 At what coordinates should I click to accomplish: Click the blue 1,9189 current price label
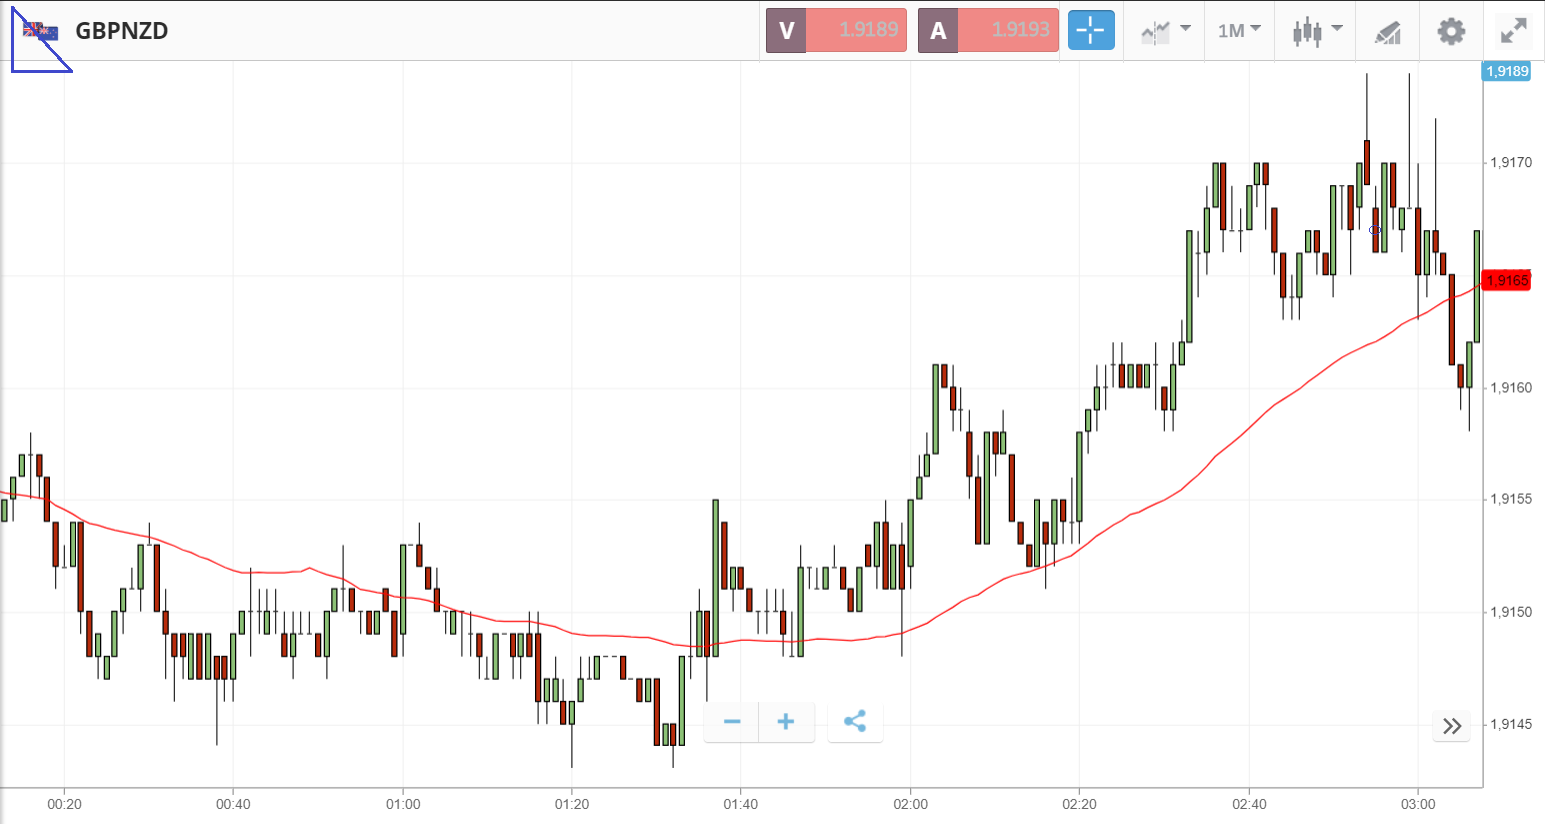tap(1507, 71)
